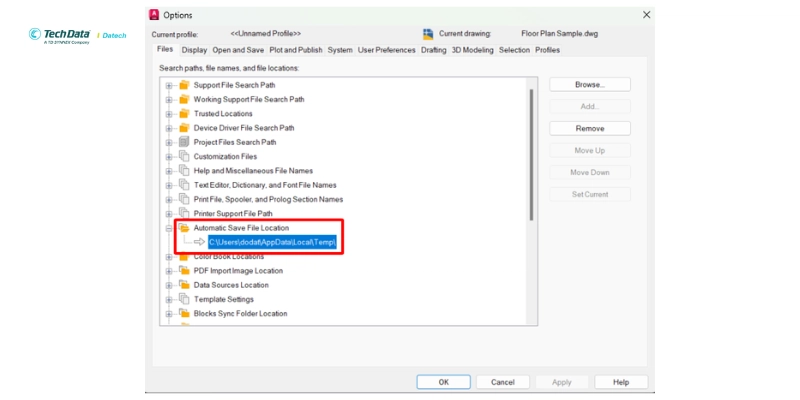The image size is (800, 400).
Task: Click the tree list vertical scrollbar
Action: [531, 155]
